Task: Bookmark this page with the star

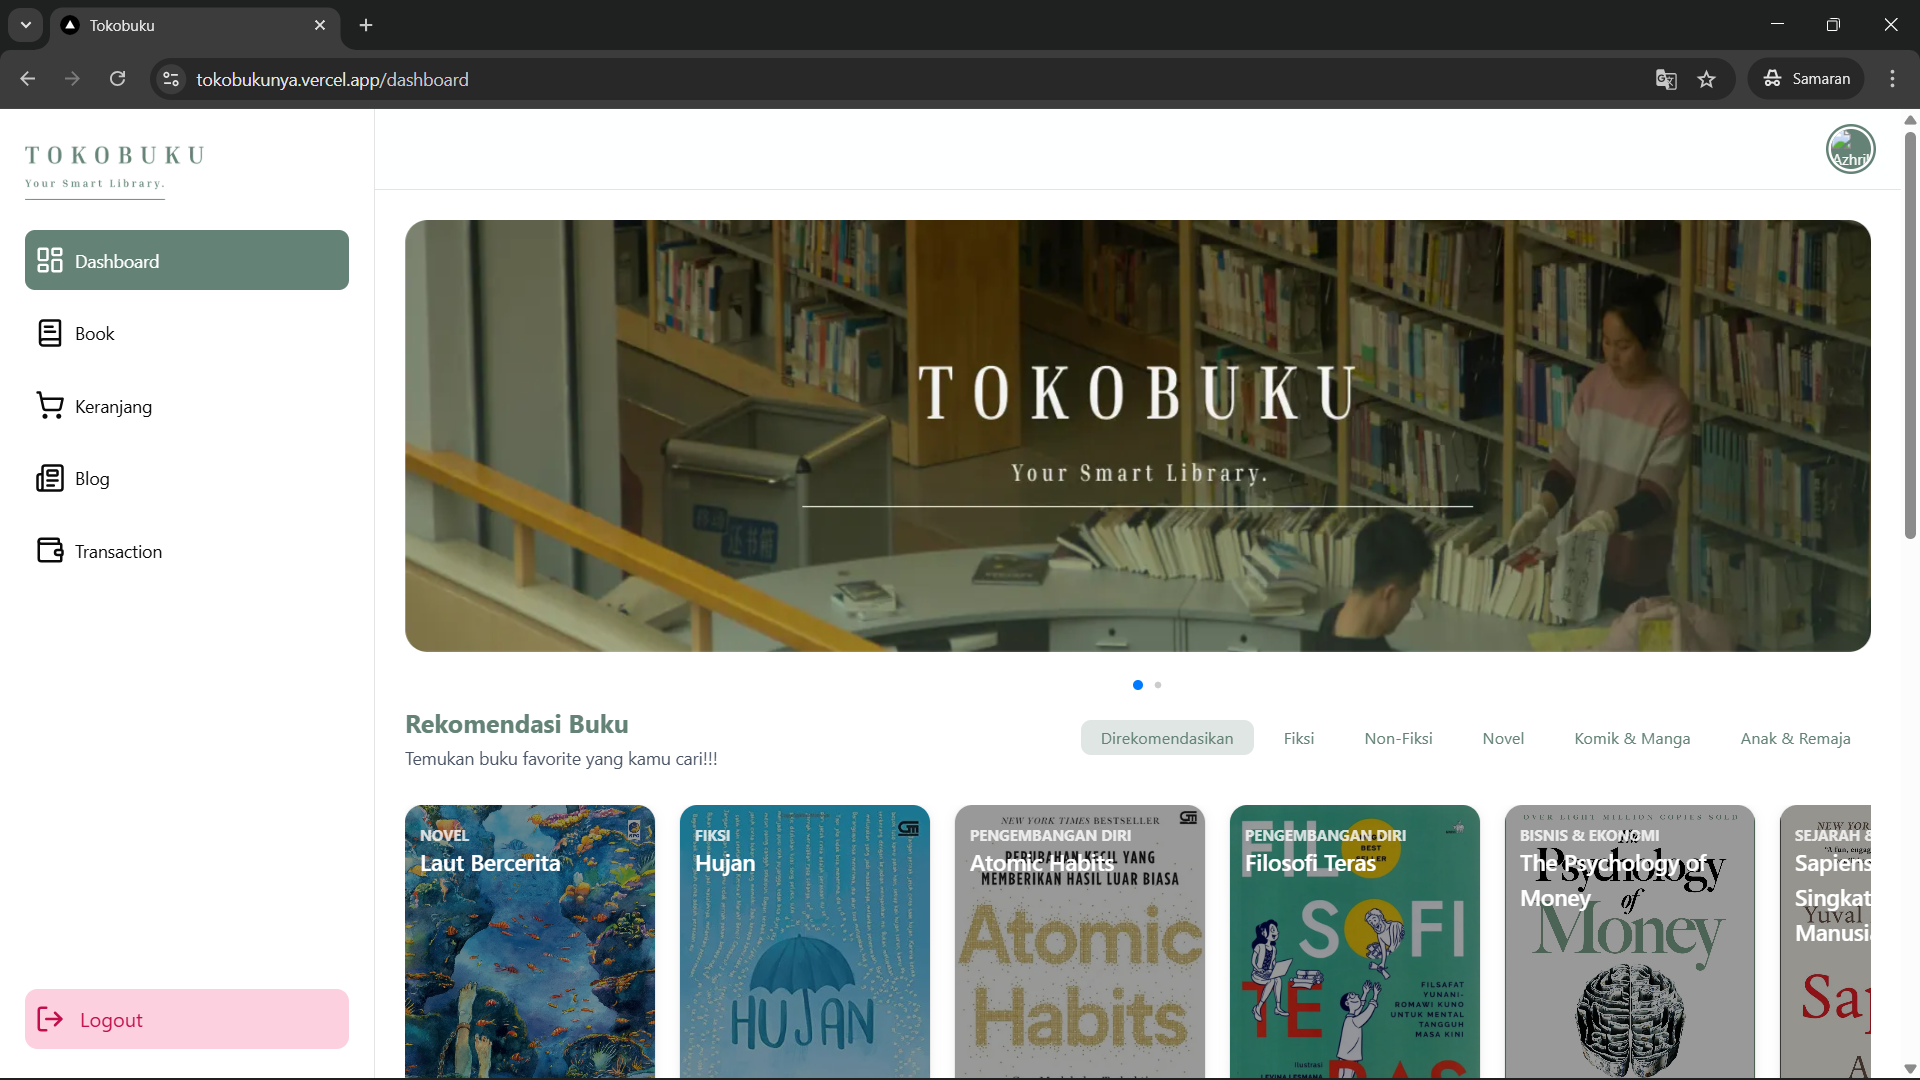Action: coord(1707,79)
